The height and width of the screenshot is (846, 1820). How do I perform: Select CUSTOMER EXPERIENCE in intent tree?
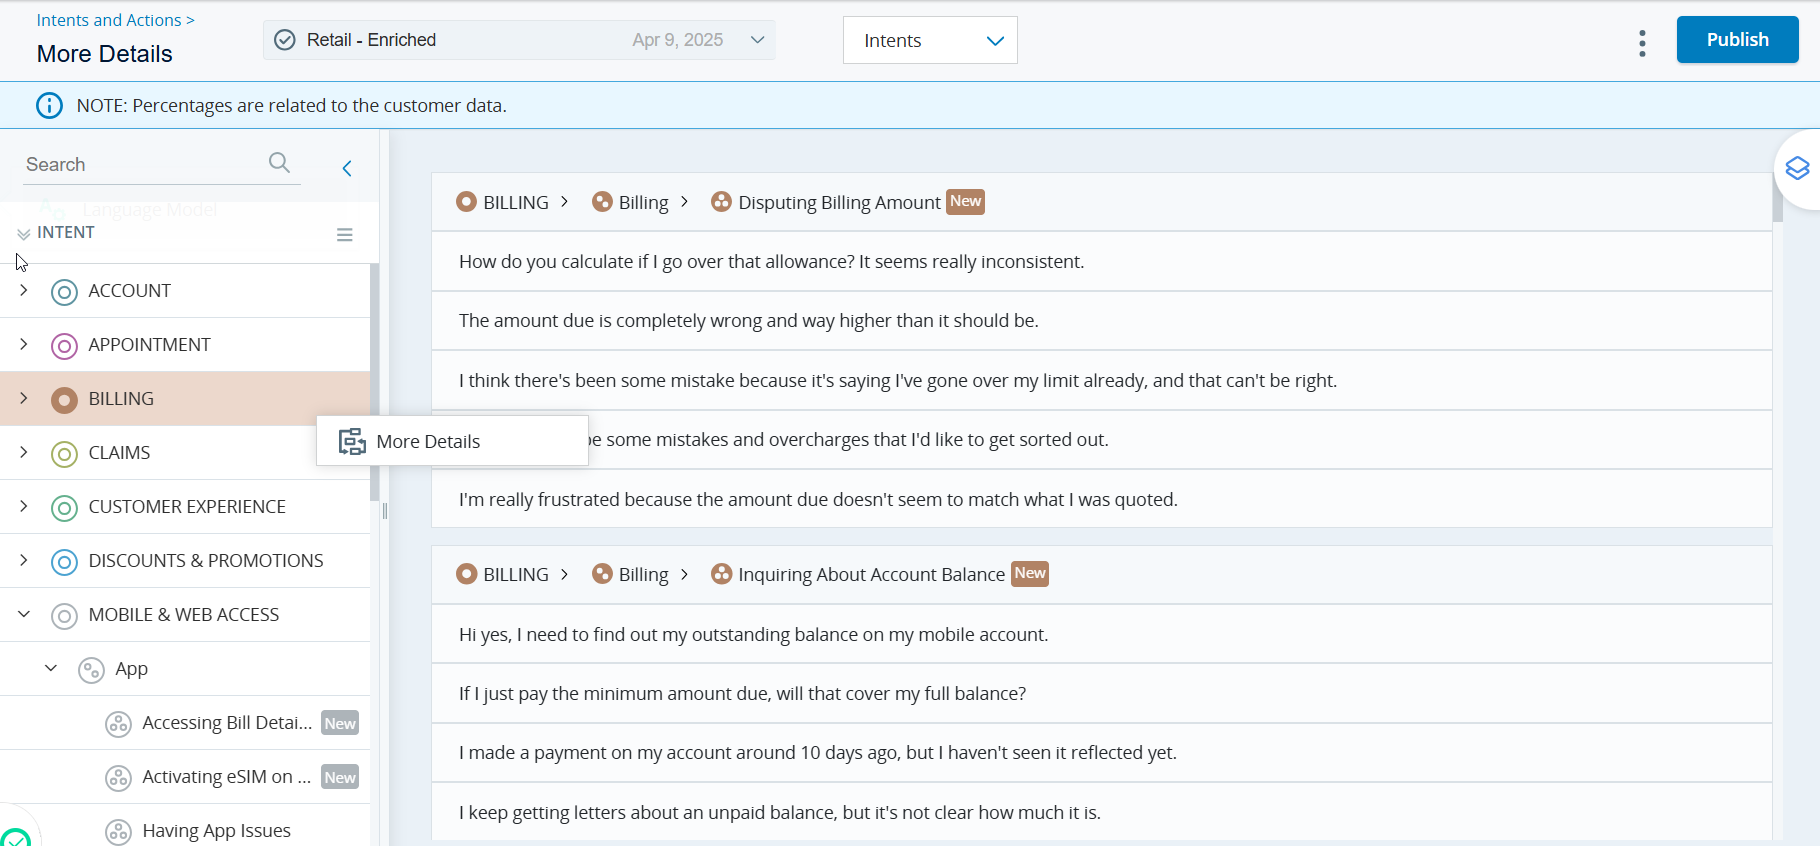pyautogui.click(x=187, y=507)
